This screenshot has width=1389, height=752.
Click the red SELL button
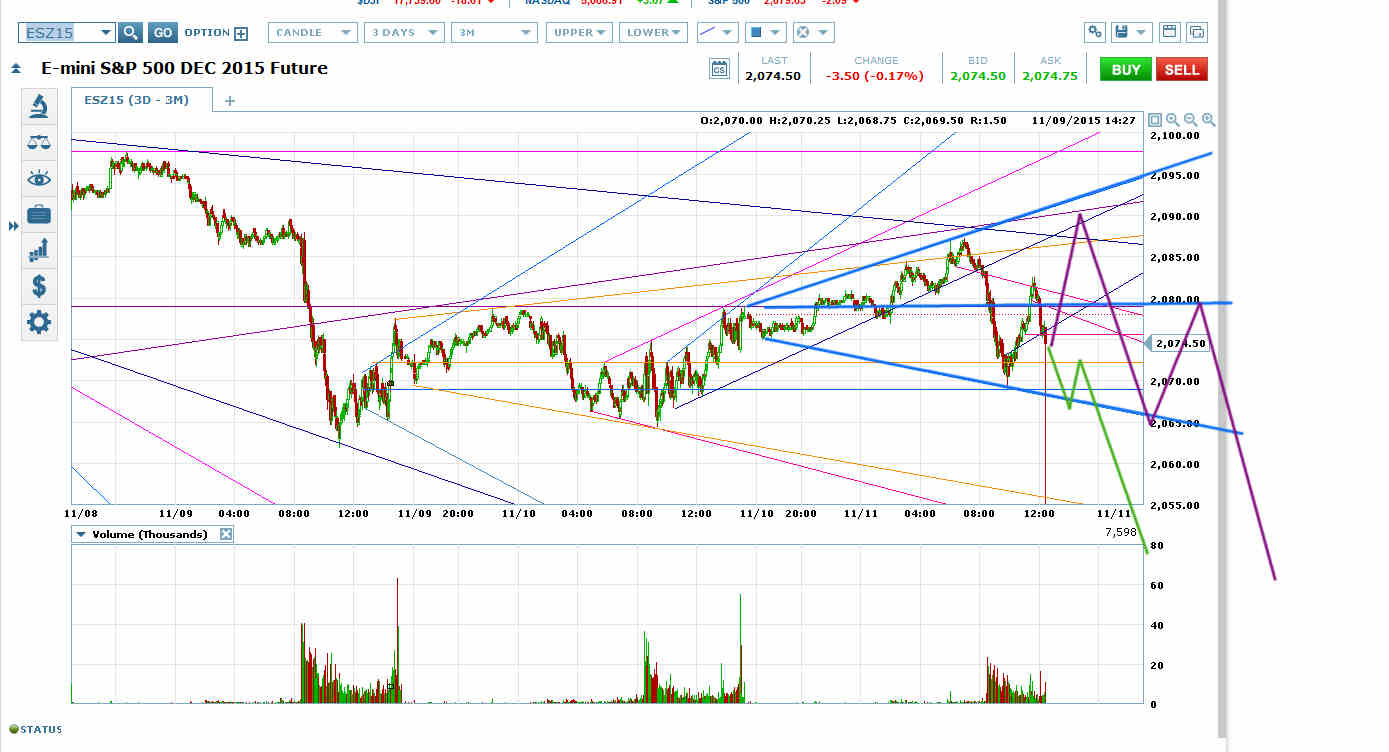tap(1181, 69)
